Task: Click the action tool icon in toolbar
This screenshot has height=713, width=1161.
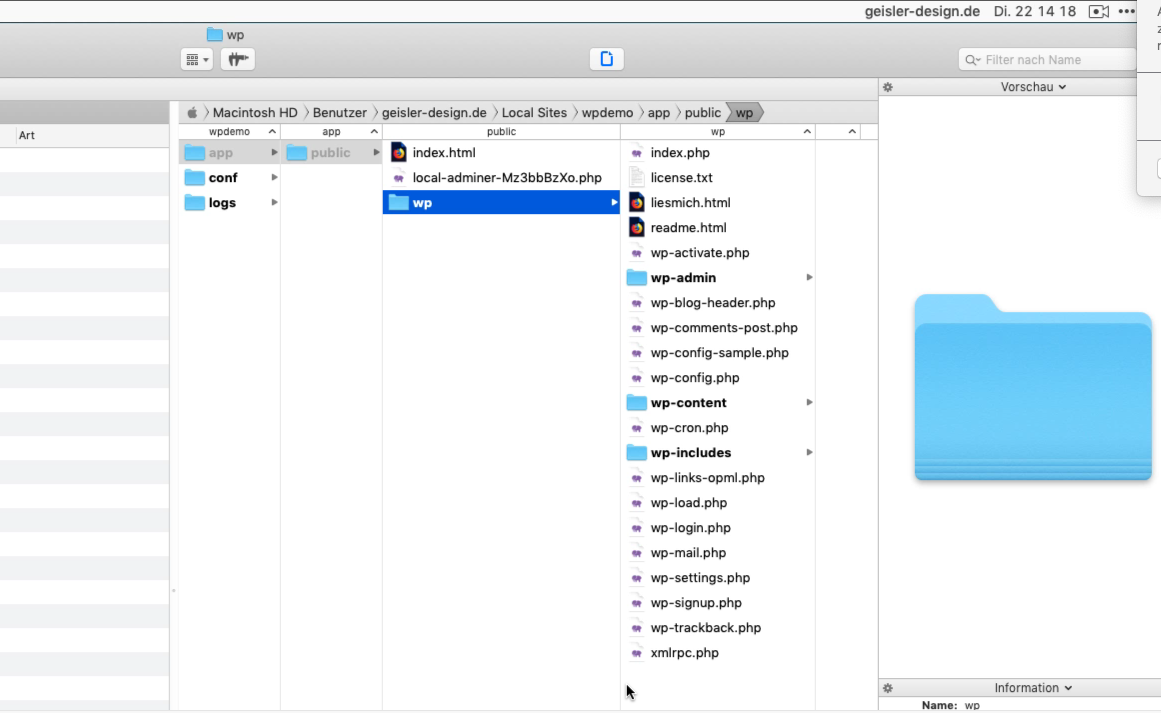Action: coord(238,59)
